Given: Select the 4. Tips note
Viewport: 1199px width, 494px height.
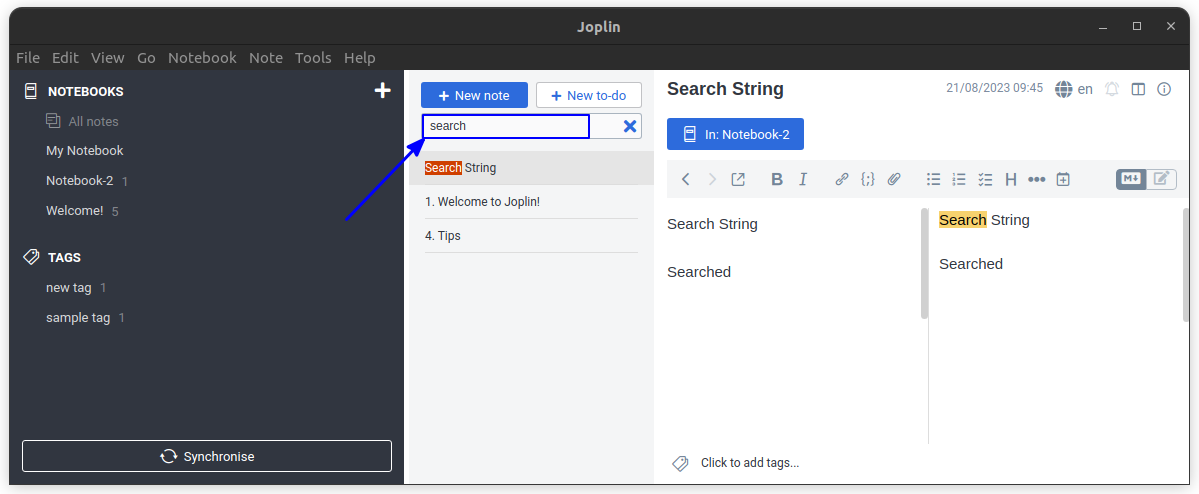Looking at the screenshot, I should [531, 236].
